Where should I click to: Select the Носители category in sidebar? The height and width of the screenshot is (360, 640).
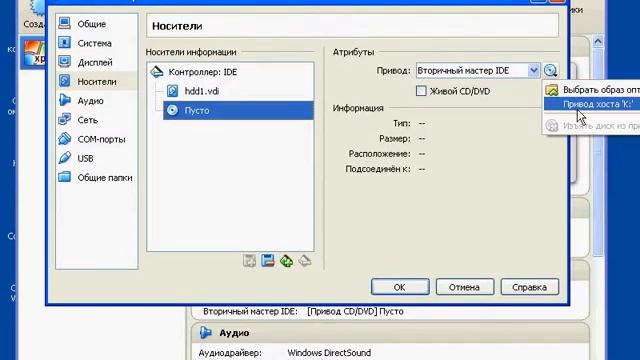[x=97, y=81]
